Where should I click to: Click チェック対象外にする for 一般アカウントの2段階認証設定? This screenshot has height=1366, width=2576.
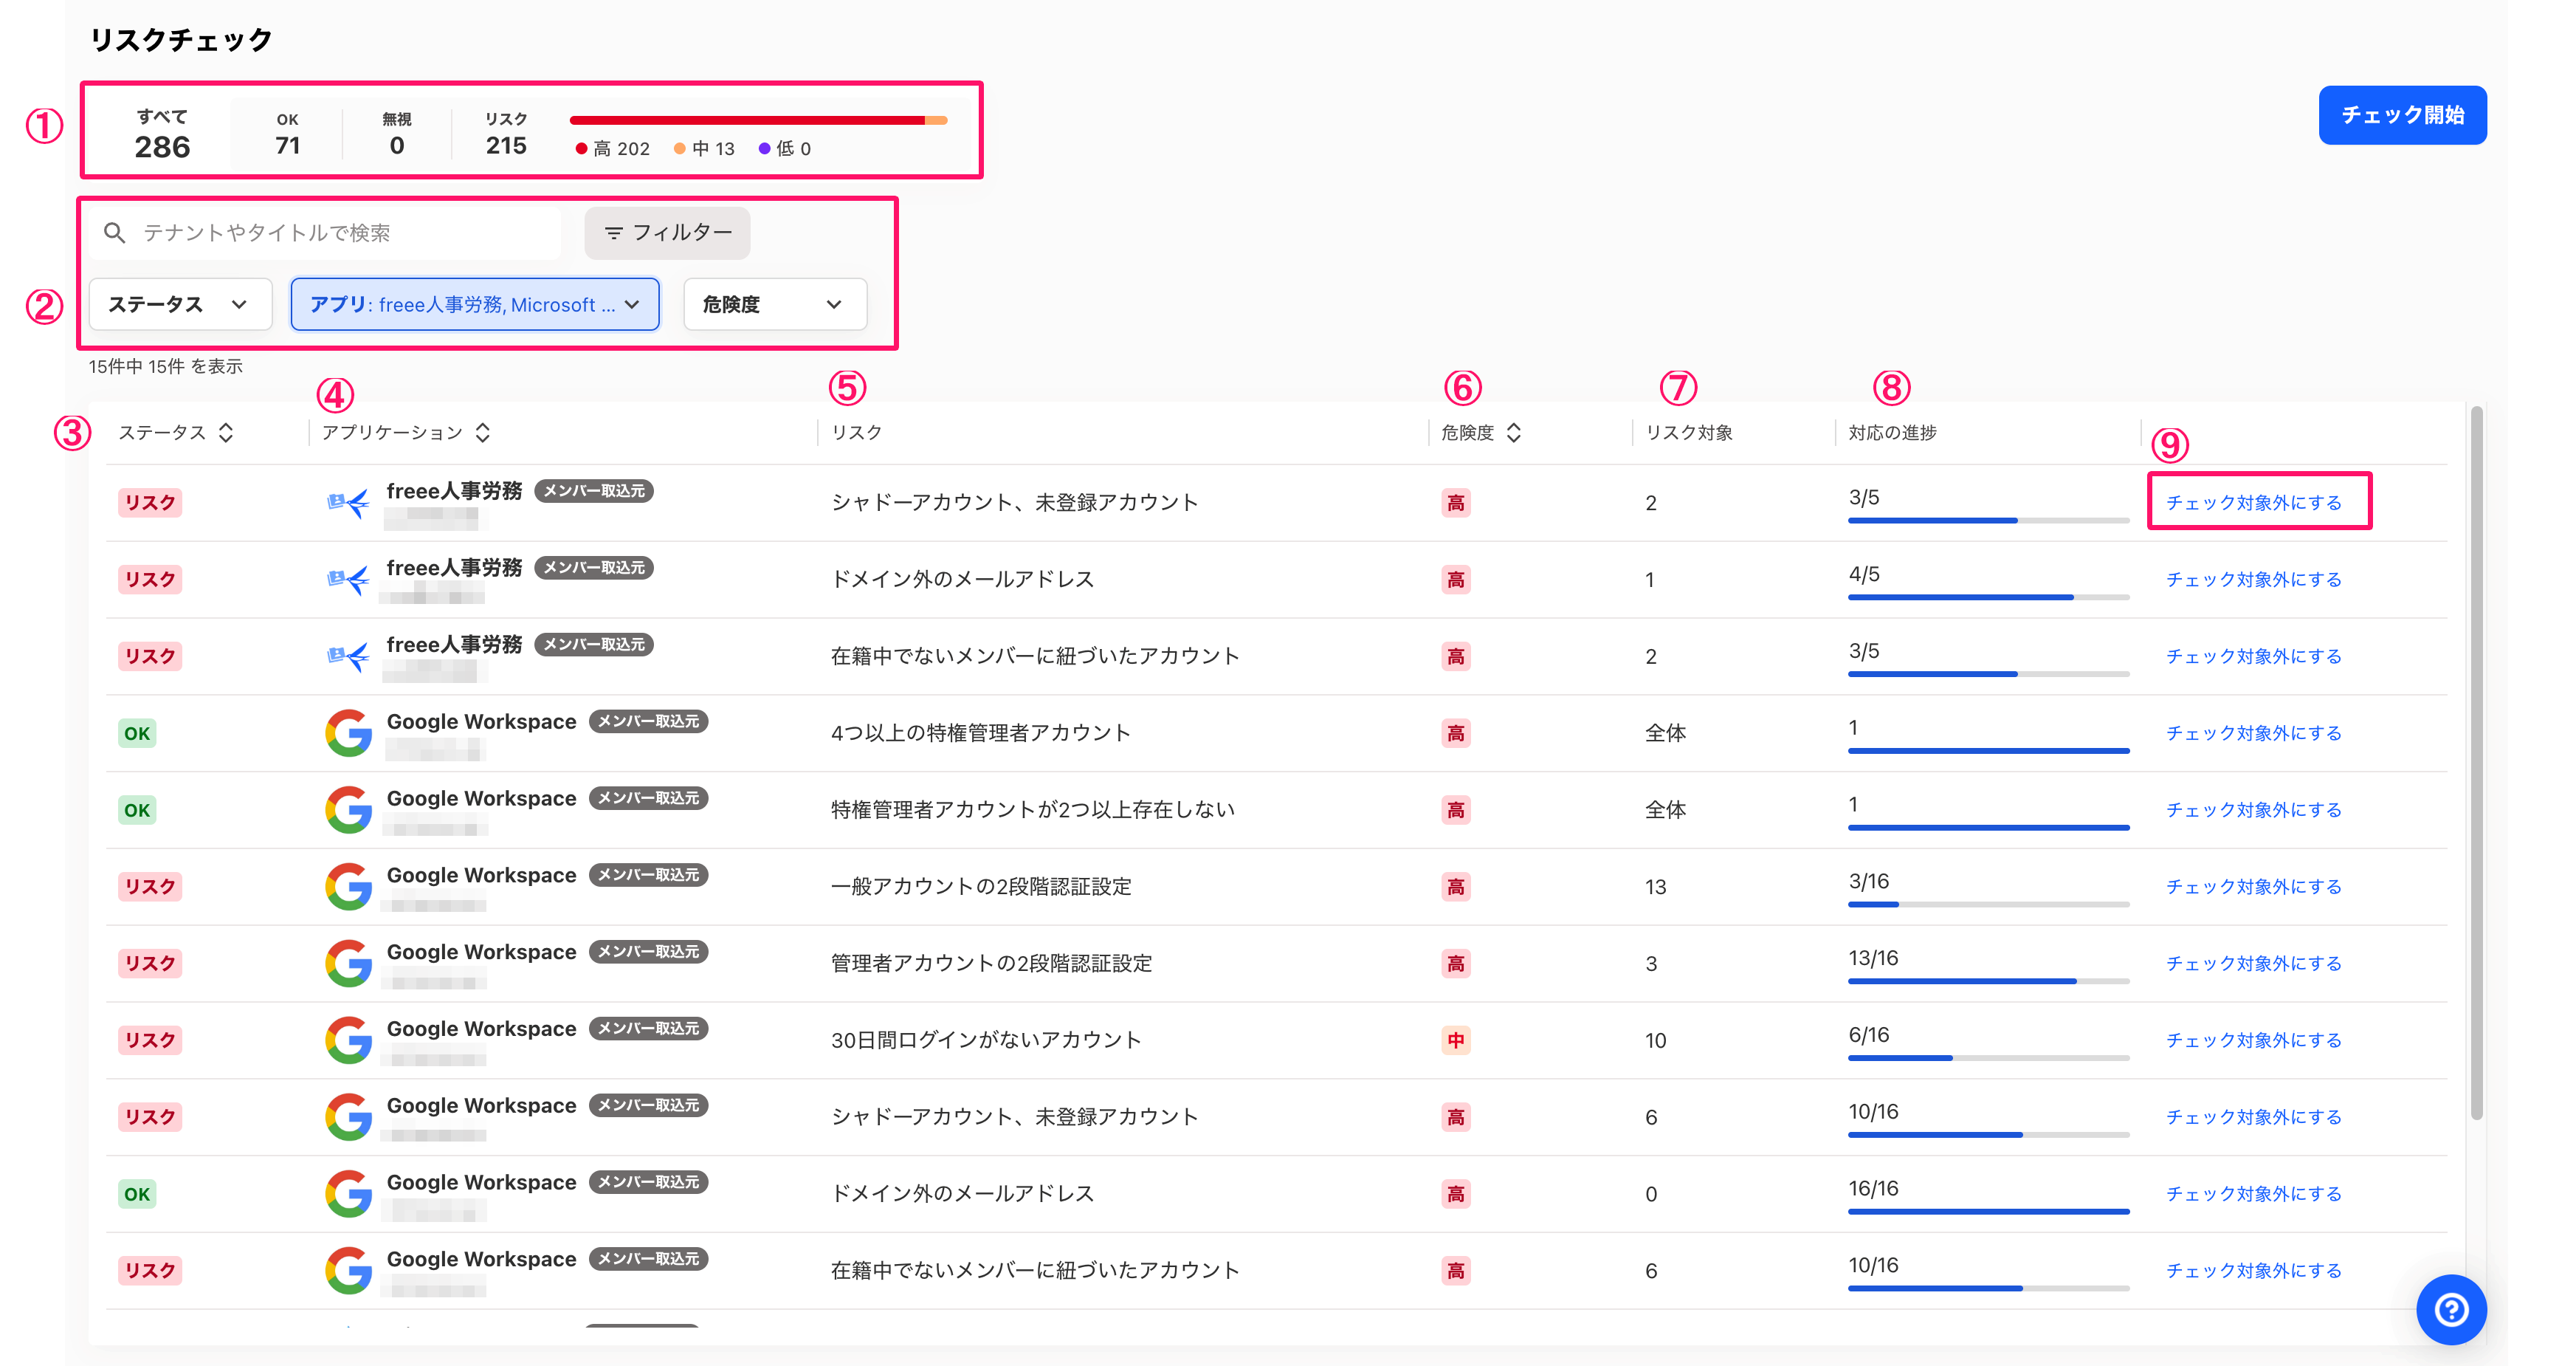point(2253,886)
